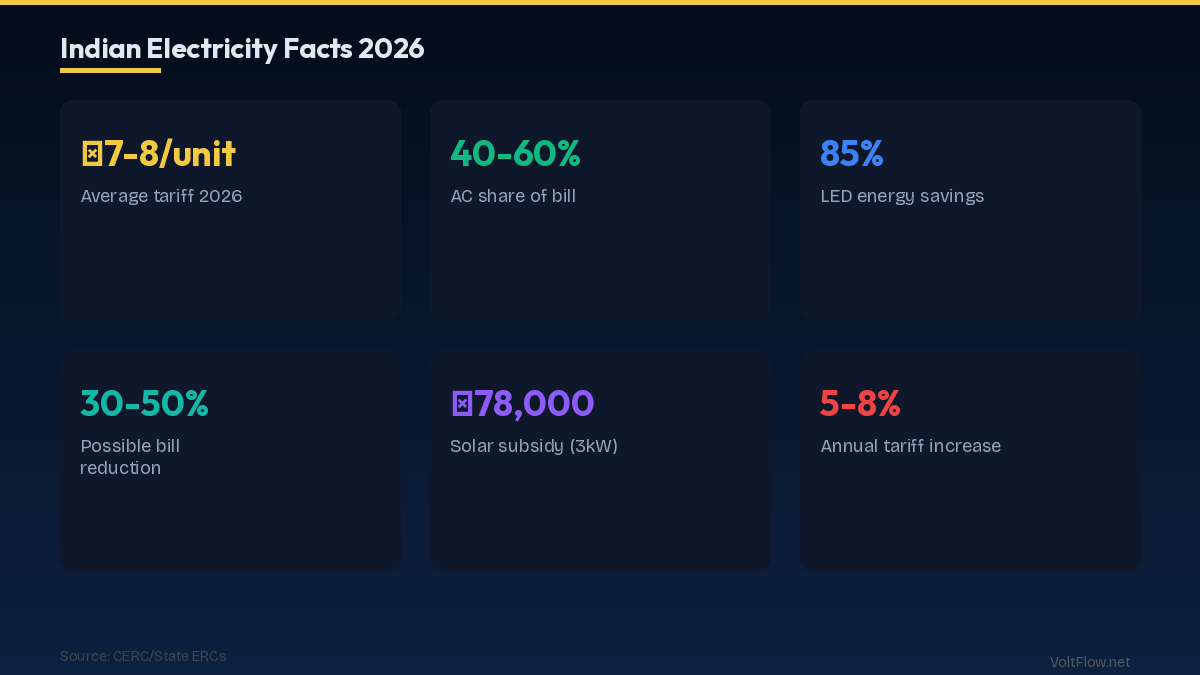
Task: Select the purple ₹78,000 amount
Action: pyautogui.click(x=522, y=403)
